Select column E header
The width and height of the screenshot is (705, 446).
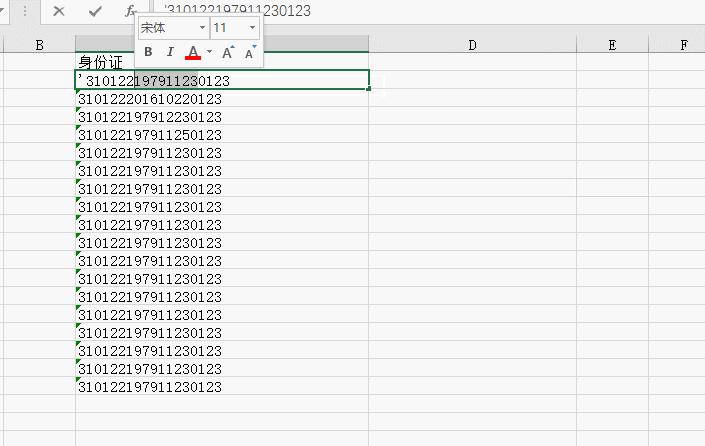pyautogui.click(x=611, y=44)
